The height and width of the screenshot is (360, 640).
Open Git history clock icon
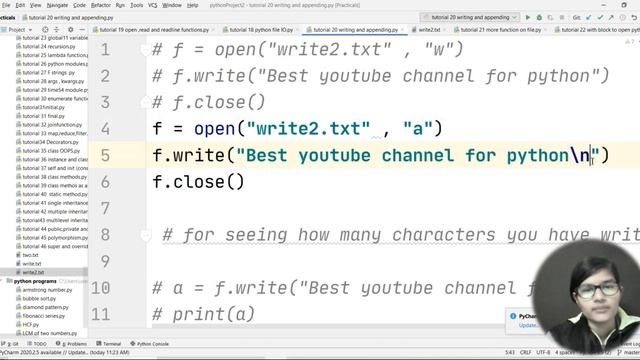pyautogui.click(x=622, y=18)
